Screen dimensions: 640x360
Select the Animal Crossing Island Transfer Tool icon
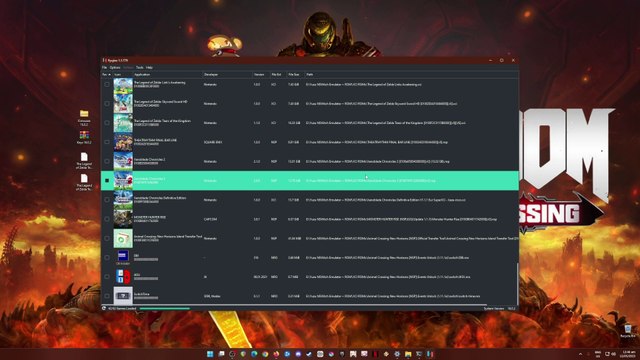pyautogui.click(x=123, y=238)
